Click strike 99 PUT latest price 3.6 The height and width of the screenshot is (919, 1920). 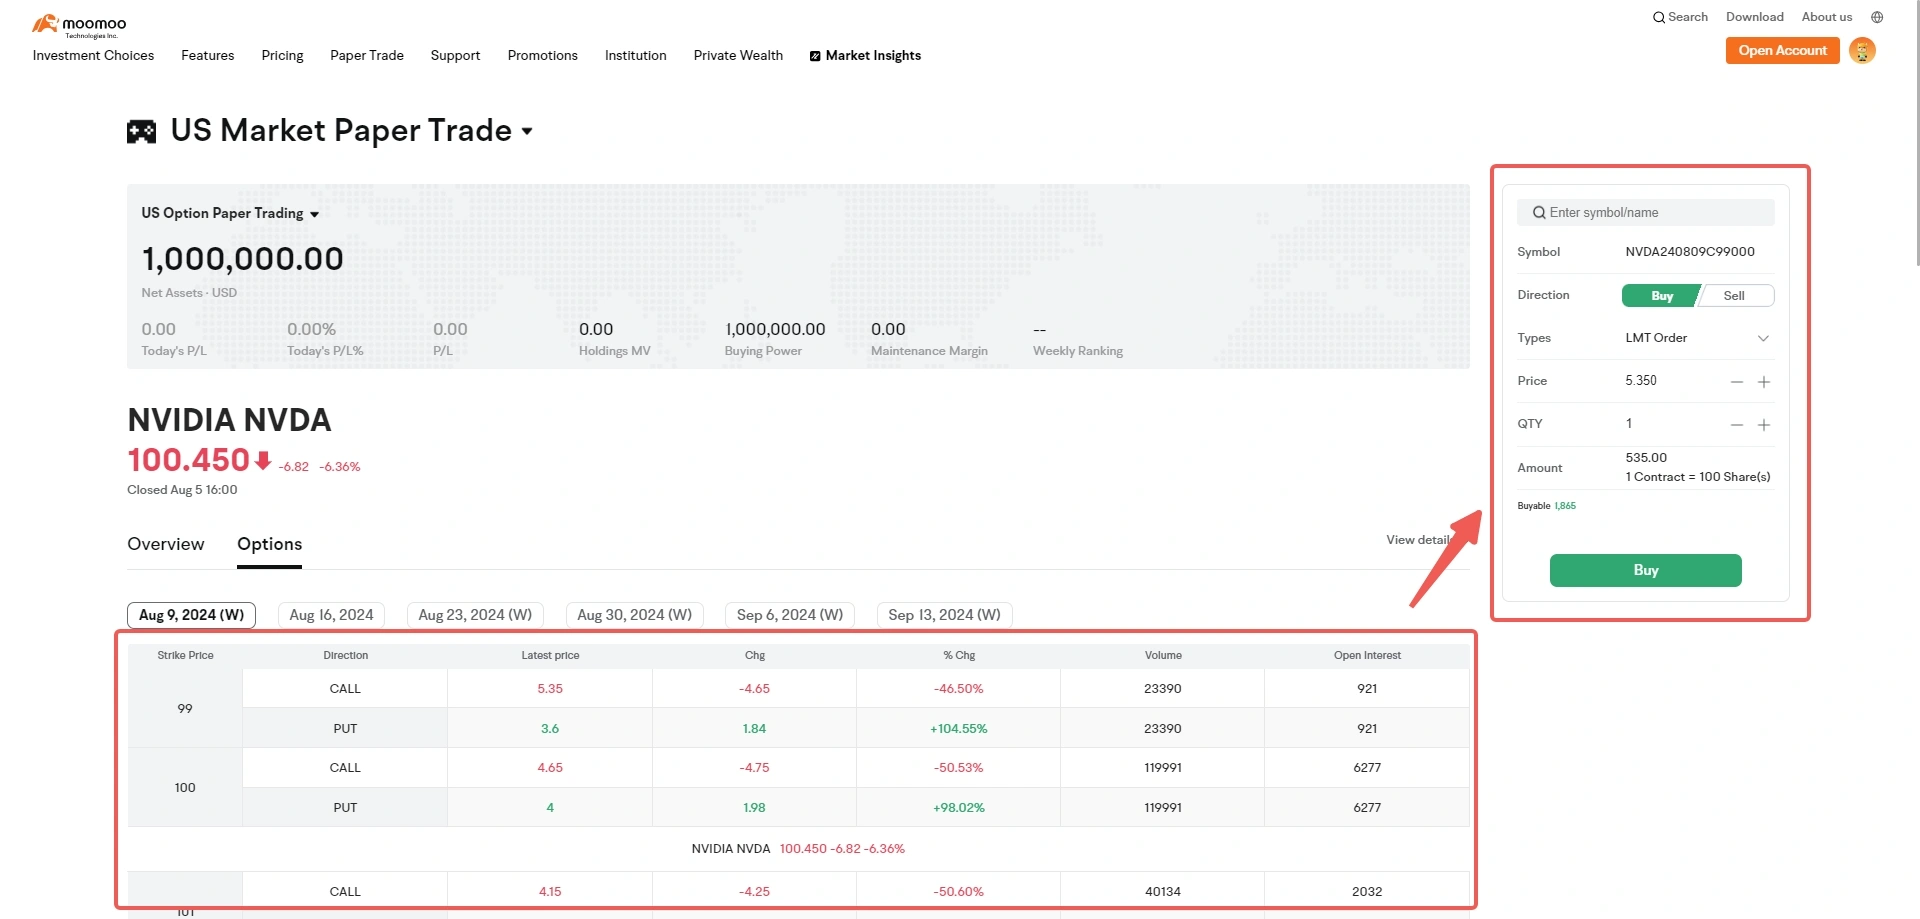click(x=550, y=729)
